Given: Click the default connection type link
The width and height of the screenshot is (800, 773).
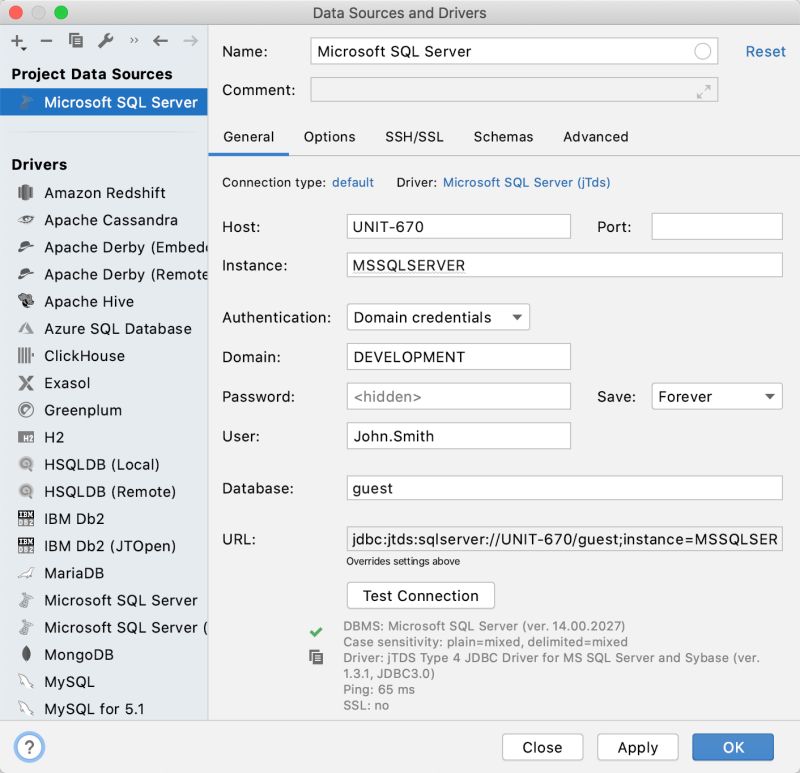Looking at the screenshot, I should pyautogui.click(x=355, y=183).
